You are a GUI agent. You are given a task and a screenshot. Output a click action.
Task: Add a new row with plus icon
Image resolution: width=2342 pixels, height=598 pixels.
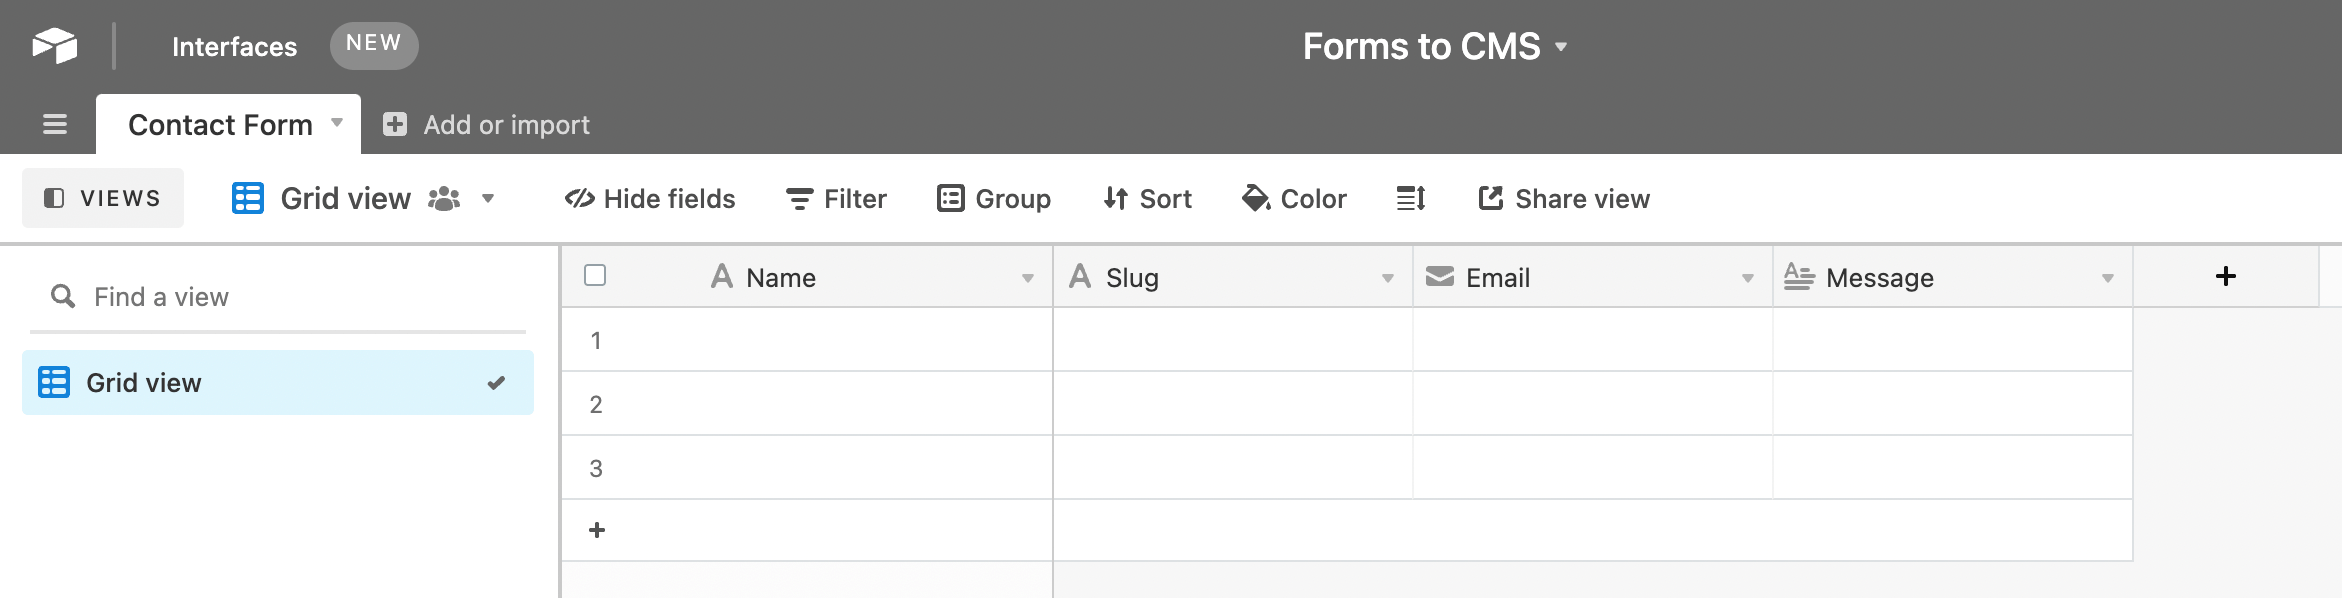click(597, 530)
